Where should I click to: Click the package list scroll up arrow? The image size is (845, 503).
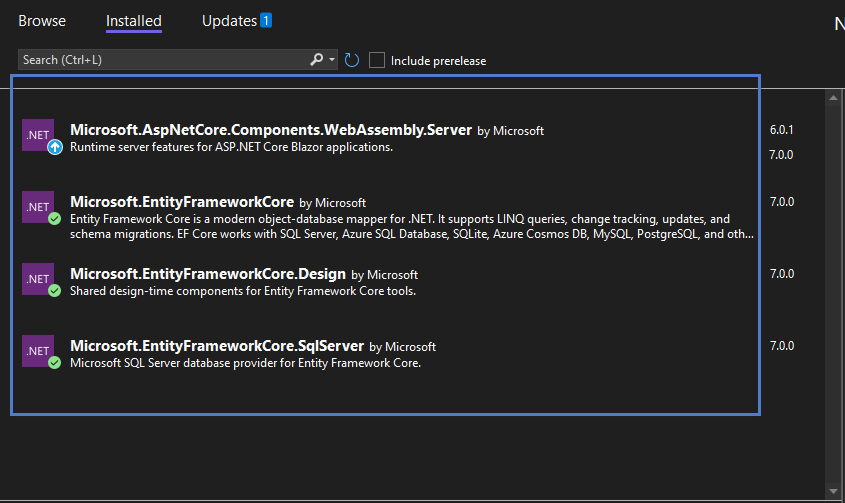pos(834,98)
